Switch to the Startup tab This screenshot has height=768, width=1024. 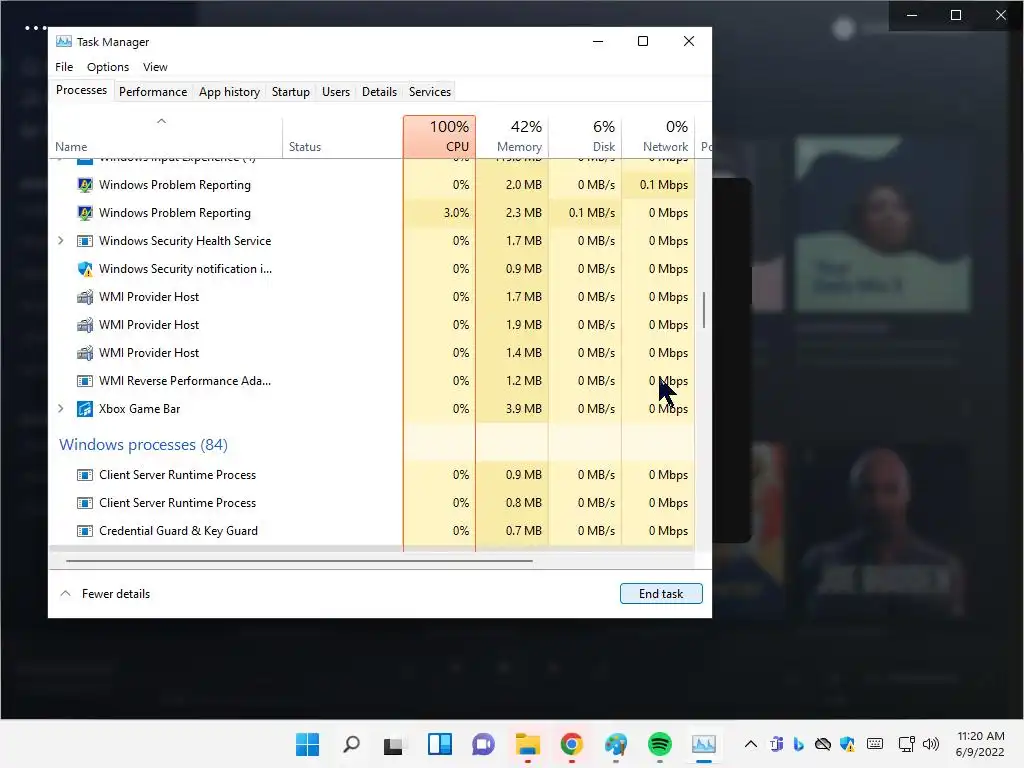(x=291, y=92)
